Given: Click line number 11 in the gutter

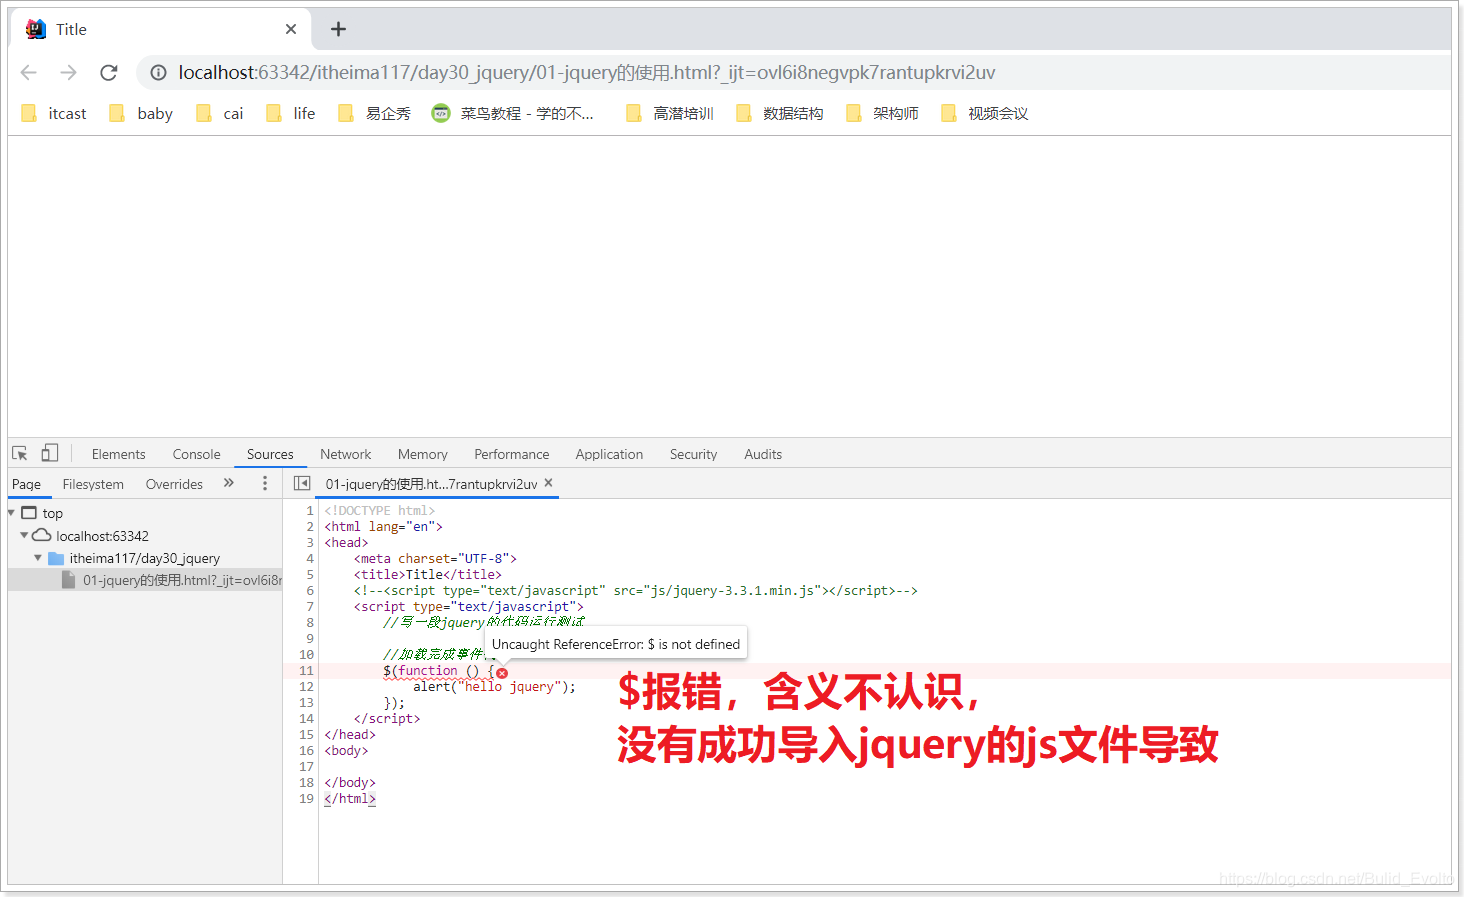Looking at the screenshot, I should coord(306,671).
